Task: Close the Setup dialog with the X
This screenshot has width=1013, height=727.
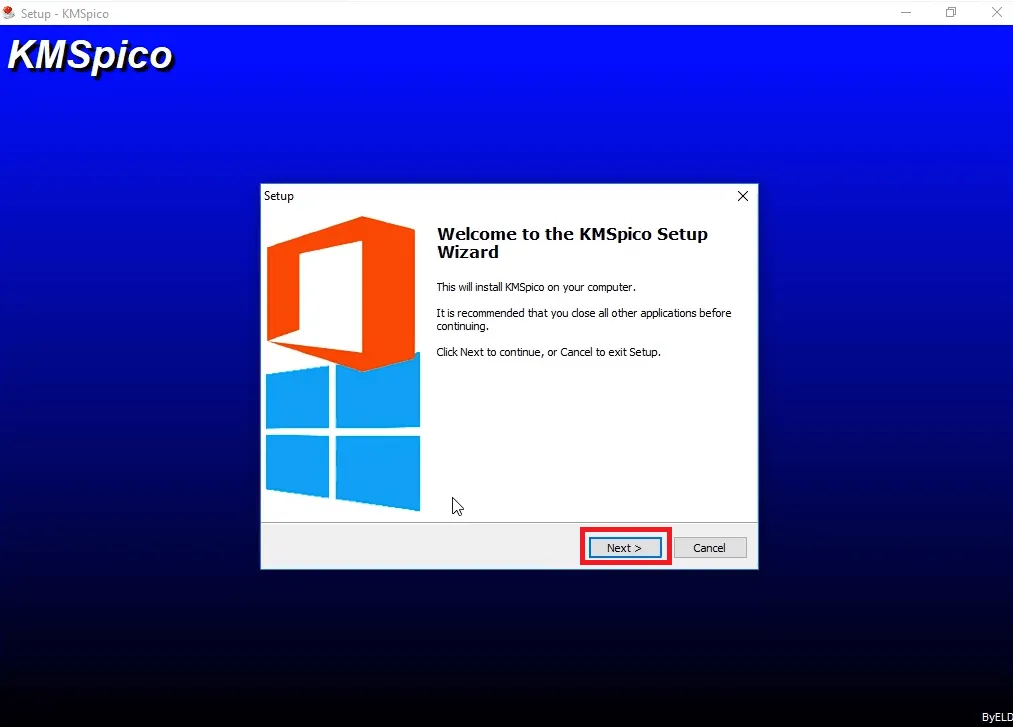Action: 743,196
